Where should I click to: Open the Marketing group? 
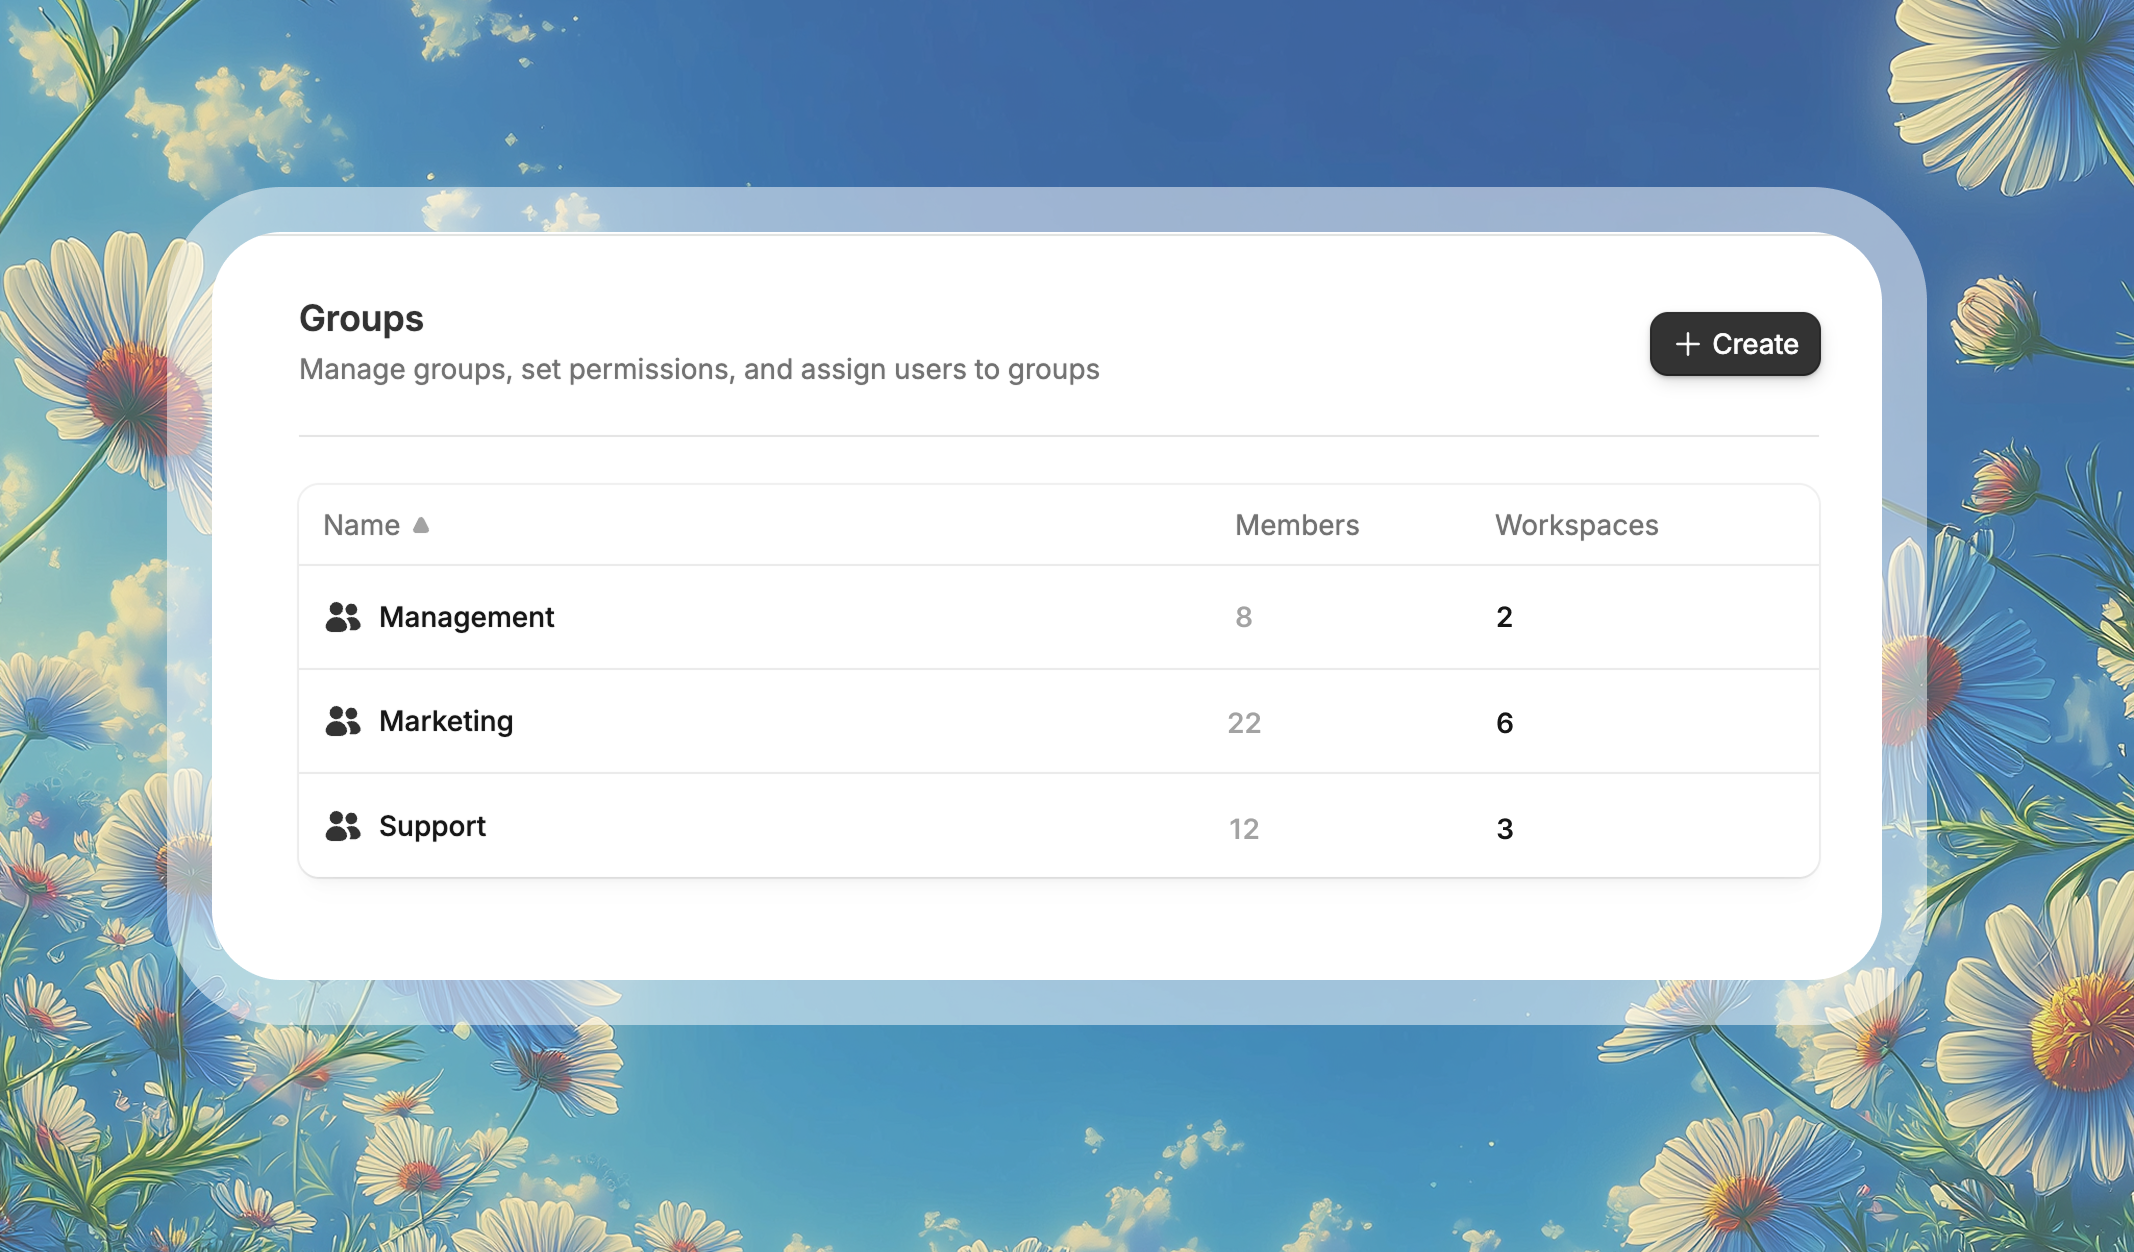click(x=446, y=721)
